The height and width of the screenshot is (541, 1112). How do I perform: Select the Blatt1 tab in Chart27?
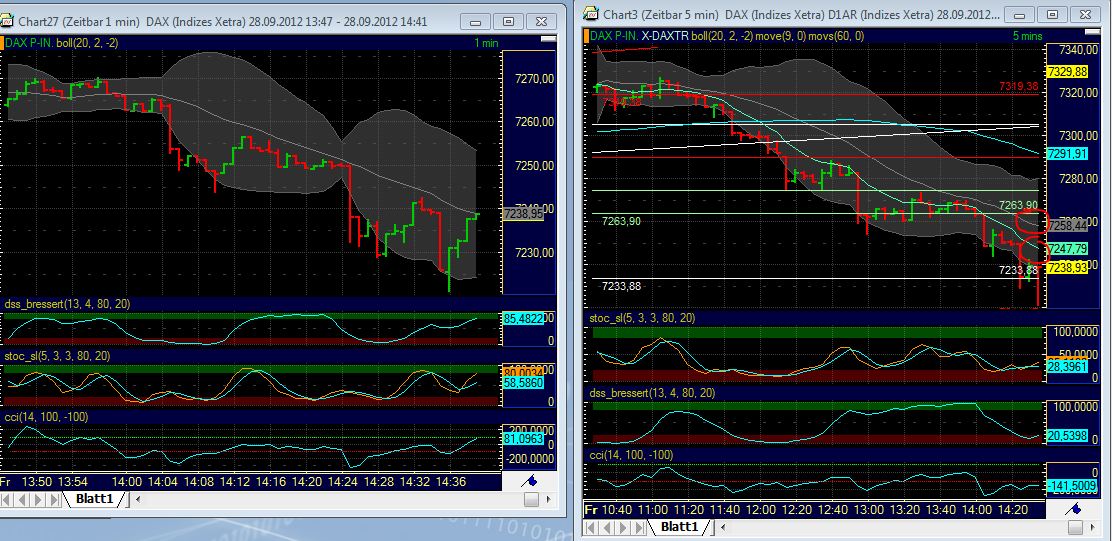click(95, 498)
